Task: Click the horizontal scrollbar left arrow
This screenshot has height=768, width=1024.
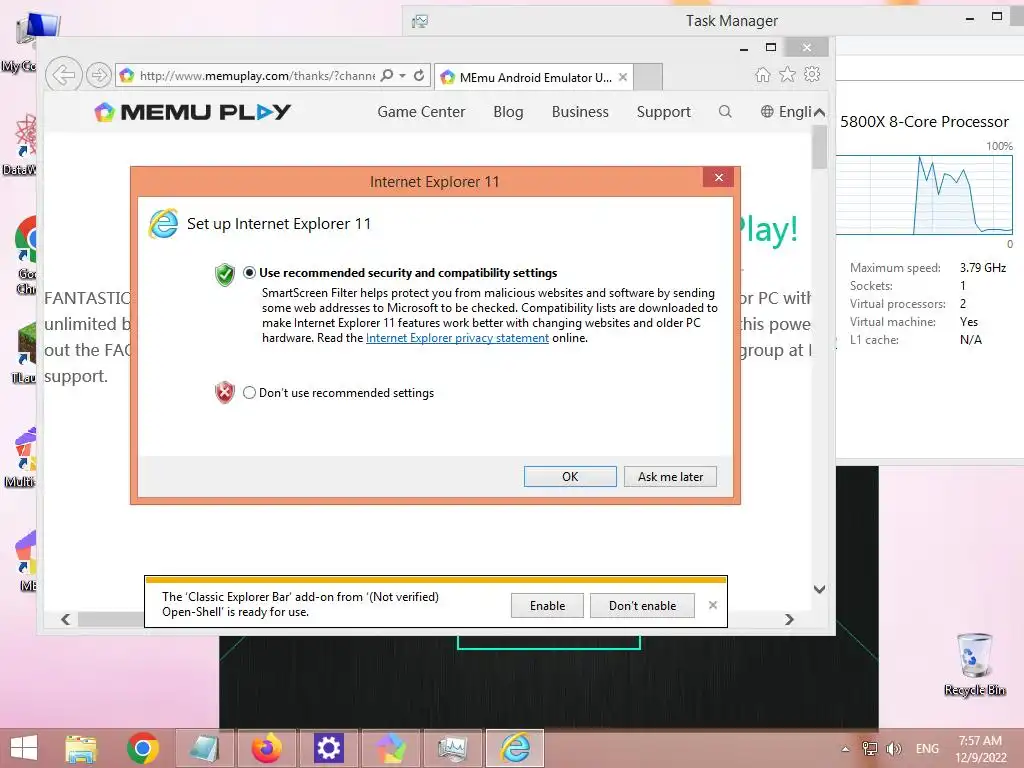Action: click(65, 619)
